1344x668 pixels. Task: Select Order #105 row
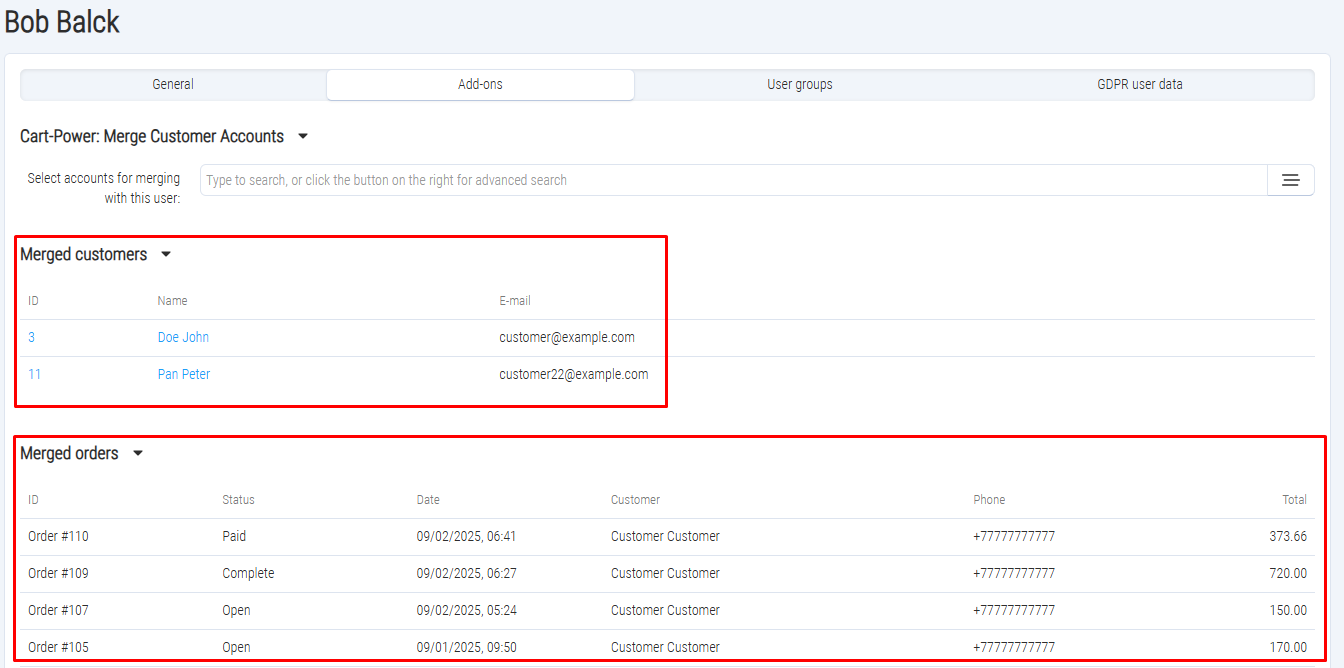[58, 647]
